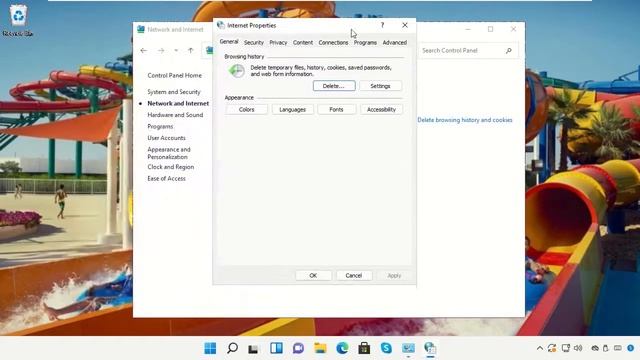640x360 pixels.
Task: Open Network and Internet category
Action: [x=178, y=103]
